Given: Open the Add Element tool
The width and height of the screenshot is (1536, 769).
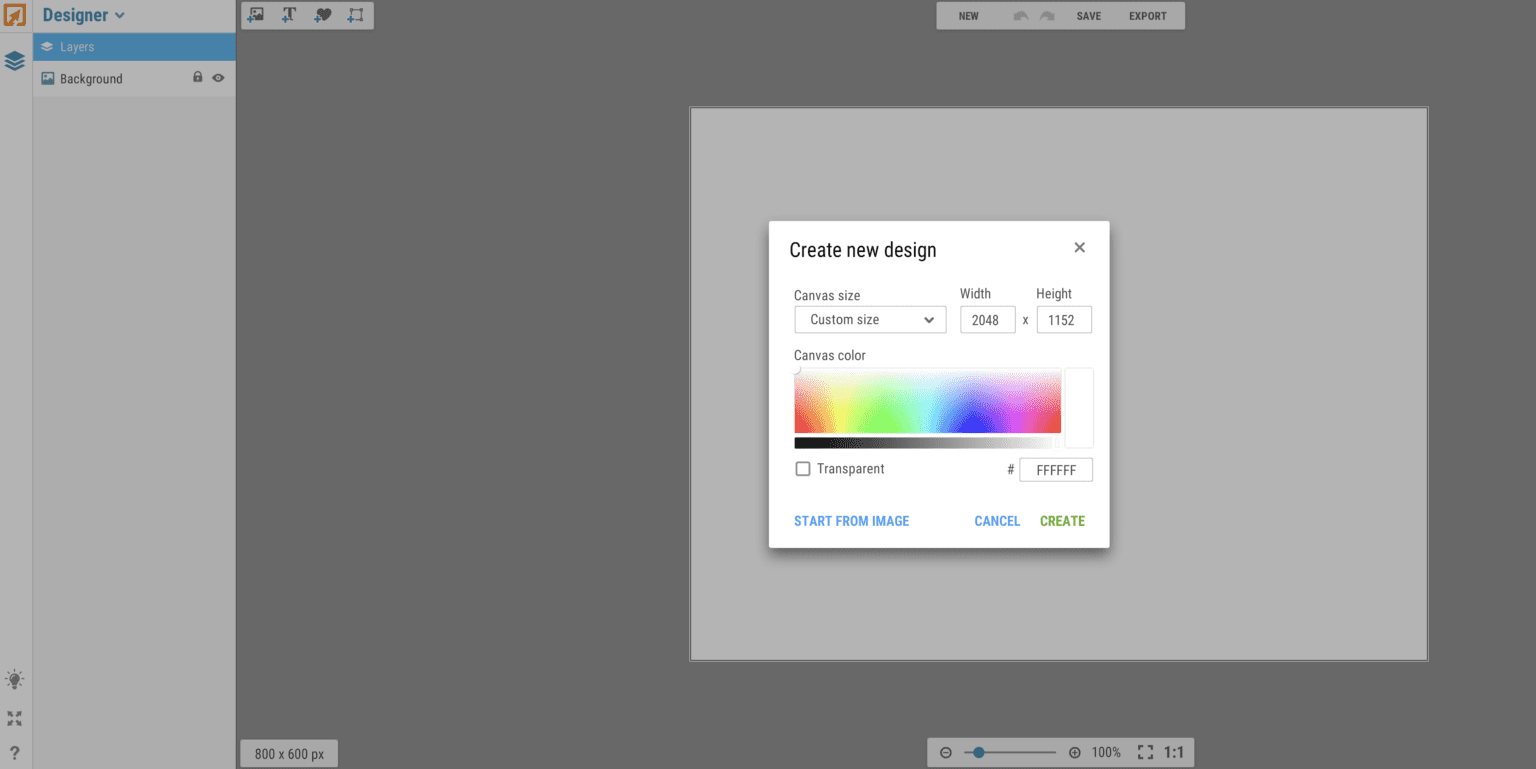Looking at the screenshot, I should [x=322, y=15].
